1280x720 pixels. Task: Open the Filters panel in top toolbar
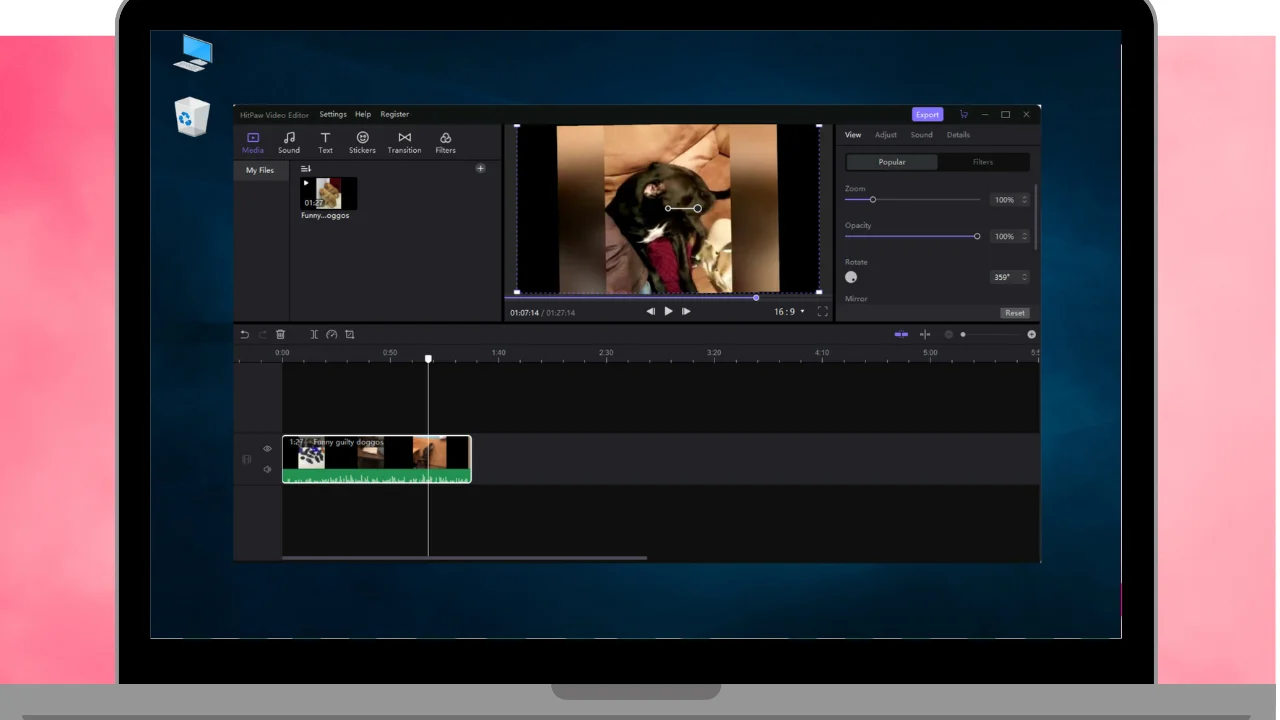(x=445, y=143)
